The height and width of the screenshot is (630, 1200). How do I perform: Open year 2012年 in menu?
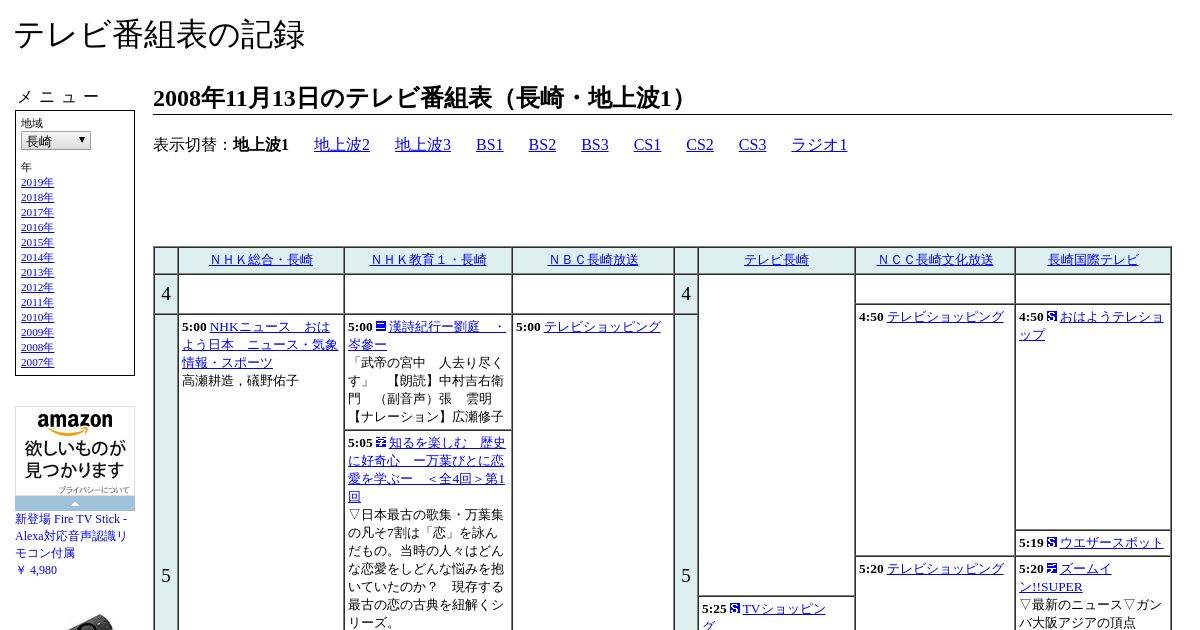(37, 287)
